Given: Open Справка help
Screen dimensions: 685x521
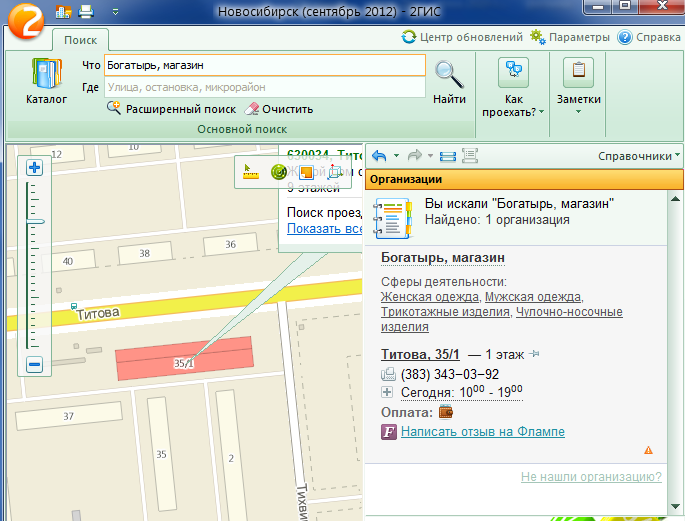Looking at the screenshot, I should pos(649,37).
